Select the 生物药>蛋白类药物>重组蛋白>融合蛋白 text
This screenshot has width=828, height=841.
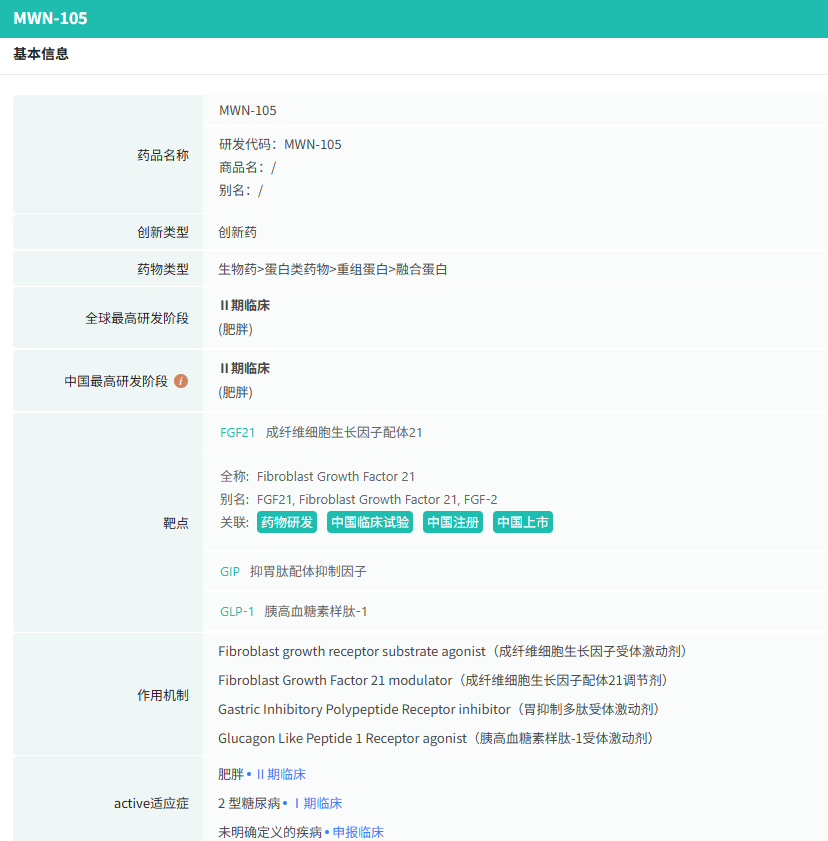[x=332, y=269]
